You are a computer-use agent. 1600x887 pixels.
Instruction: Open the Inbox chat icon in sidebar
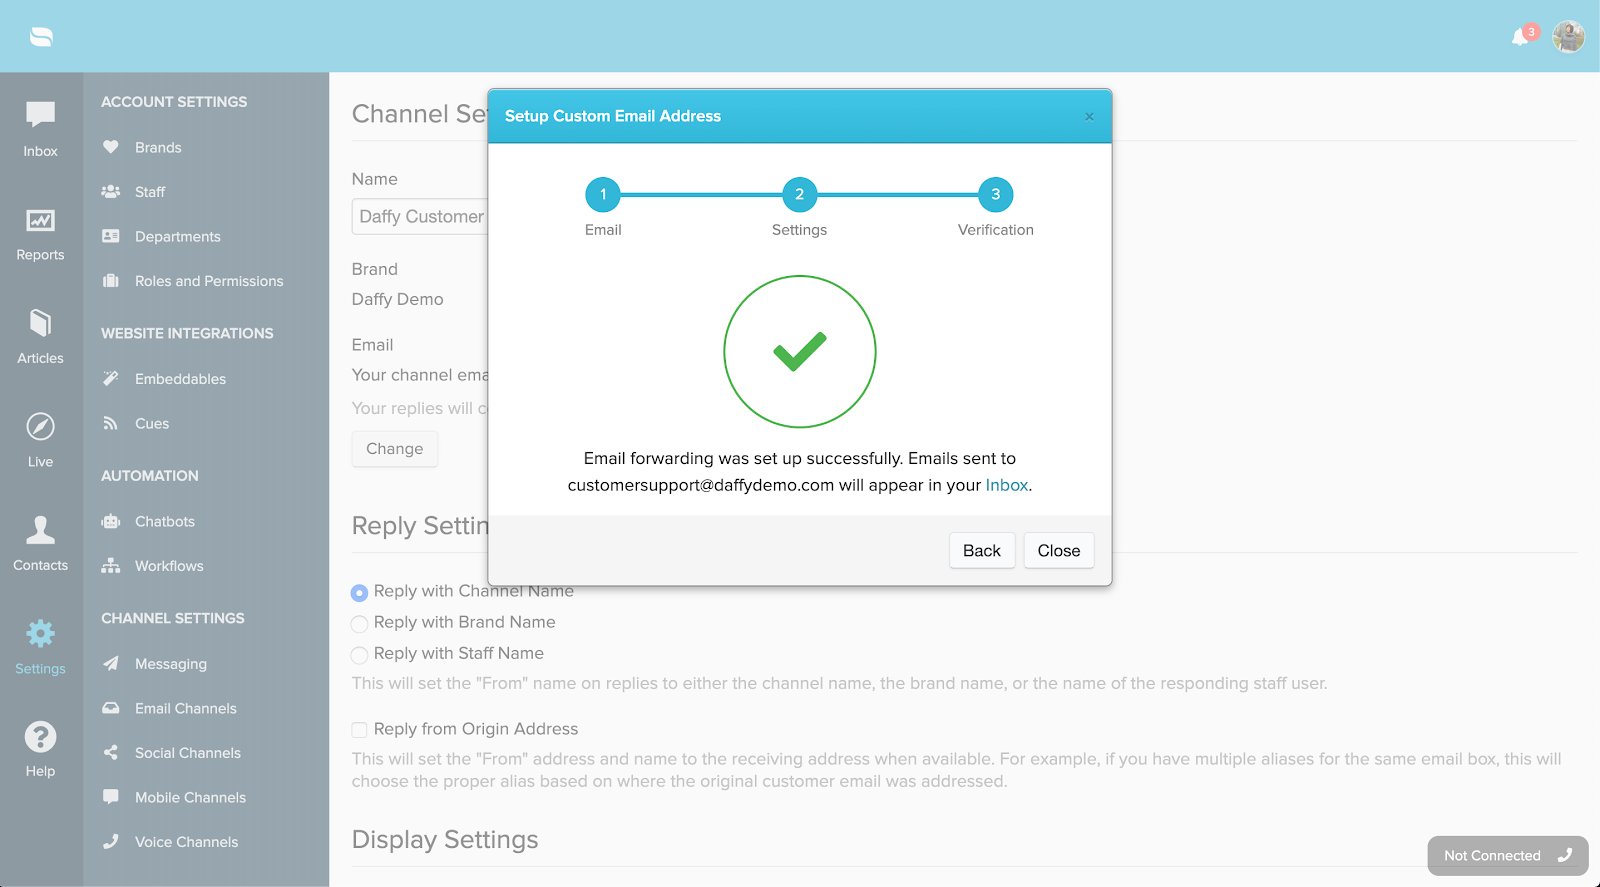[x=40, y=115]
